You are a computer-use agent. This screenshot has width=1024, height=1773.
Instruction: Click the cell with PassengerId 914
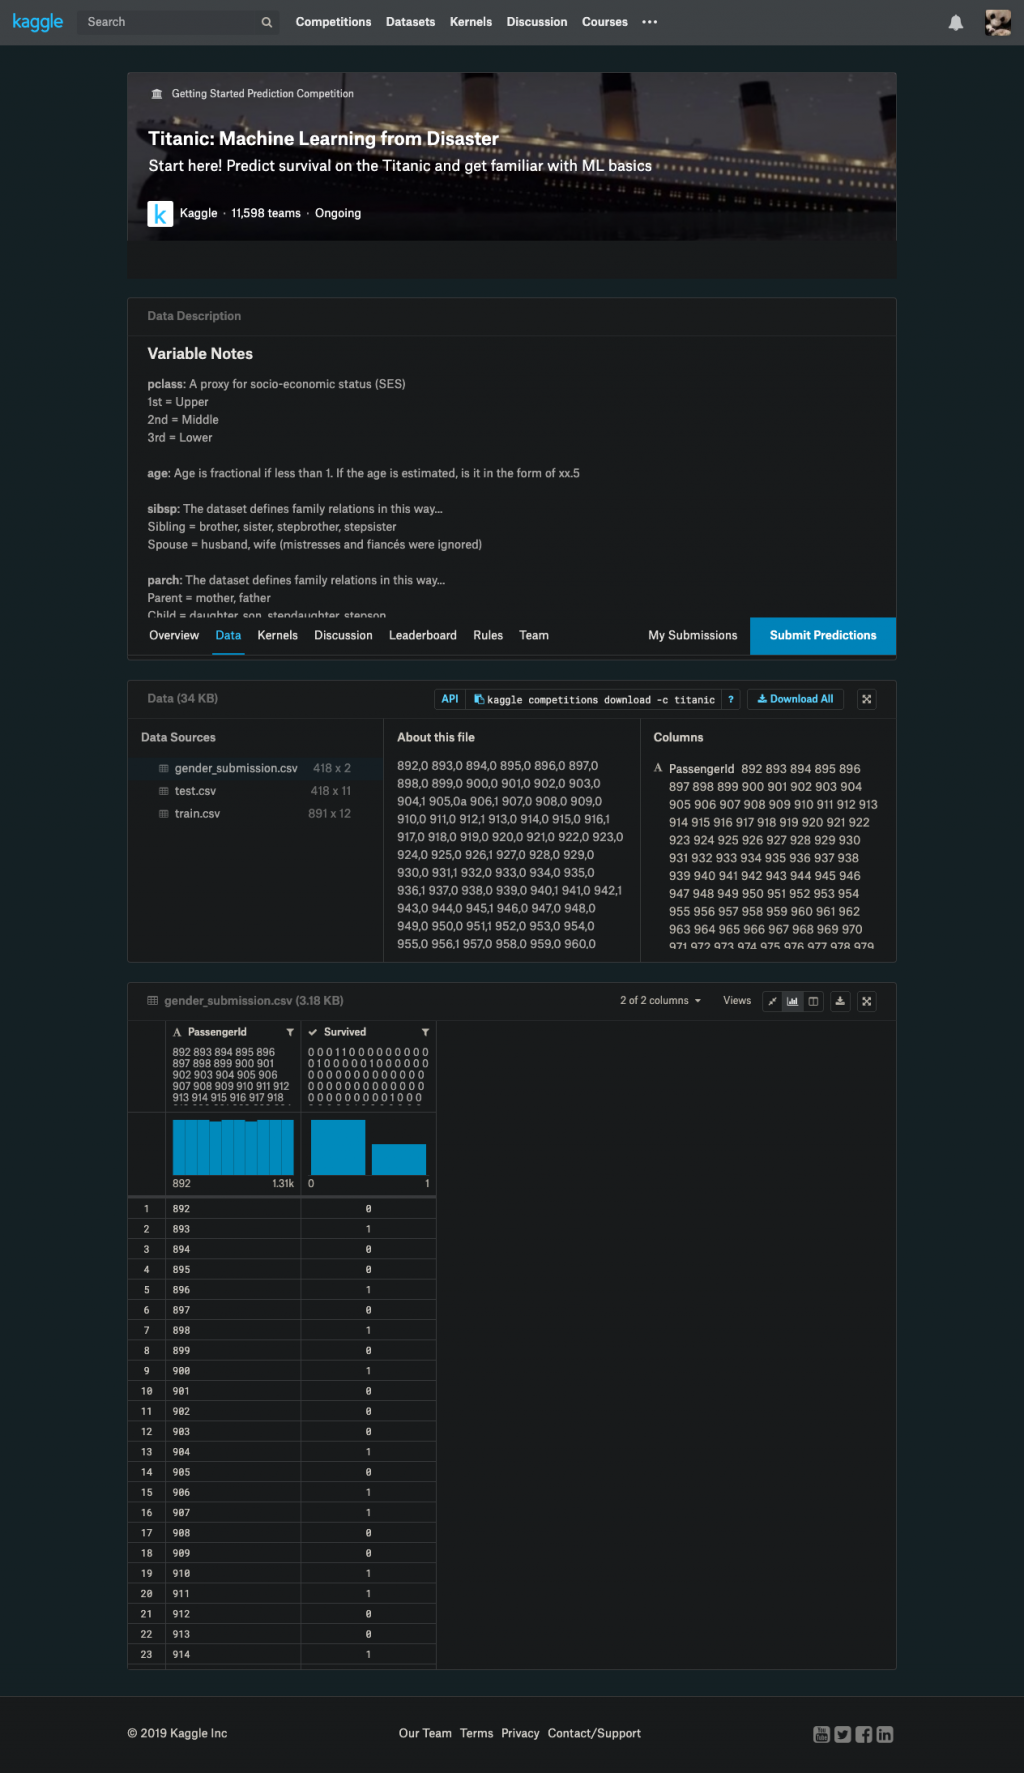coord(233,1655)
